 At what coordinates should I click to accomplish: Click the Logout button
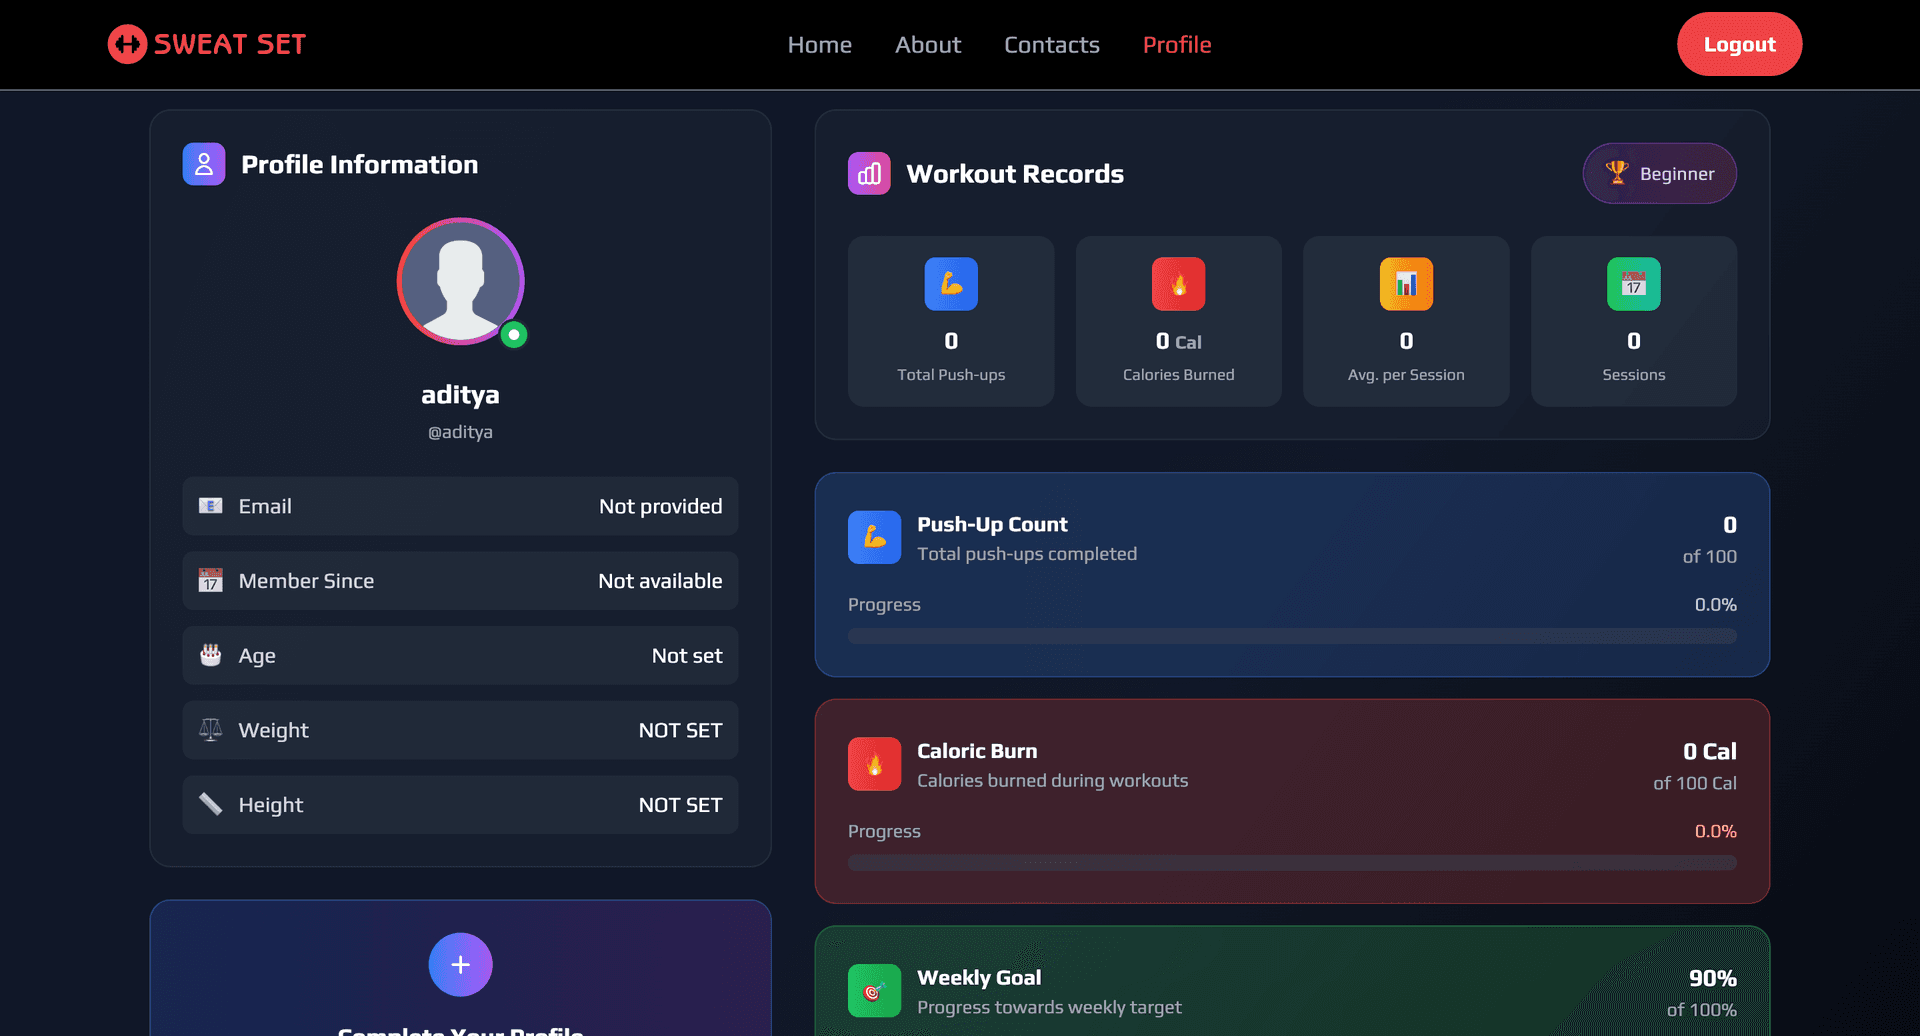(x=1740, y=44)
